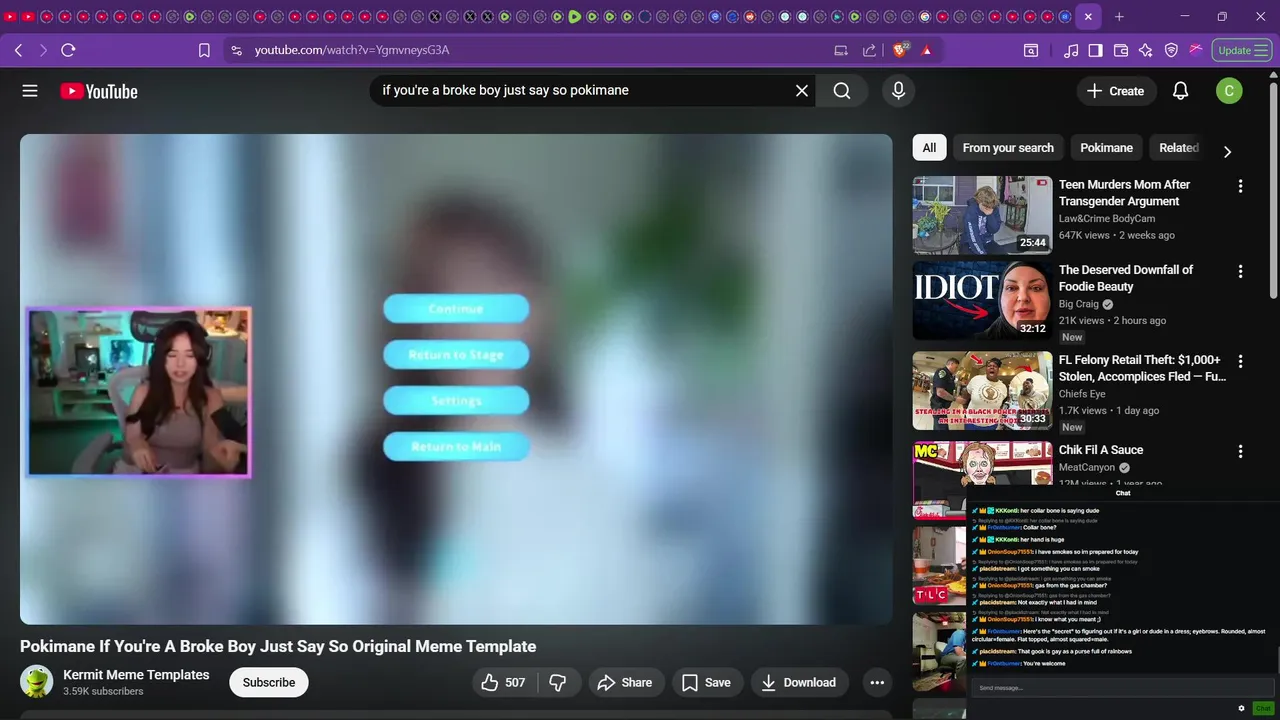This screenshot has height=720, width=1280.
Task: Bookmark this page in address bar
Action: [204, 50]
